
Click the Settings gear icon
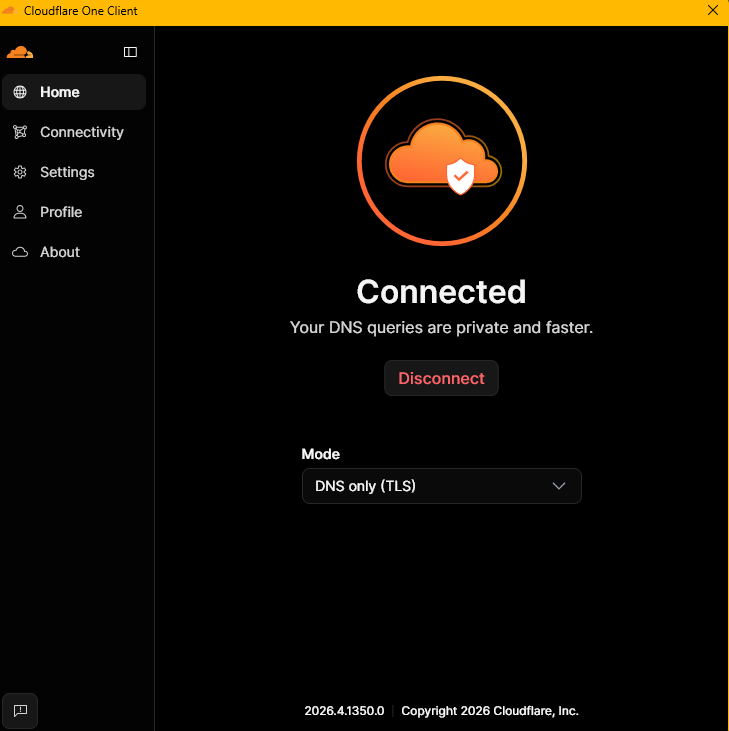click(20, 172)
